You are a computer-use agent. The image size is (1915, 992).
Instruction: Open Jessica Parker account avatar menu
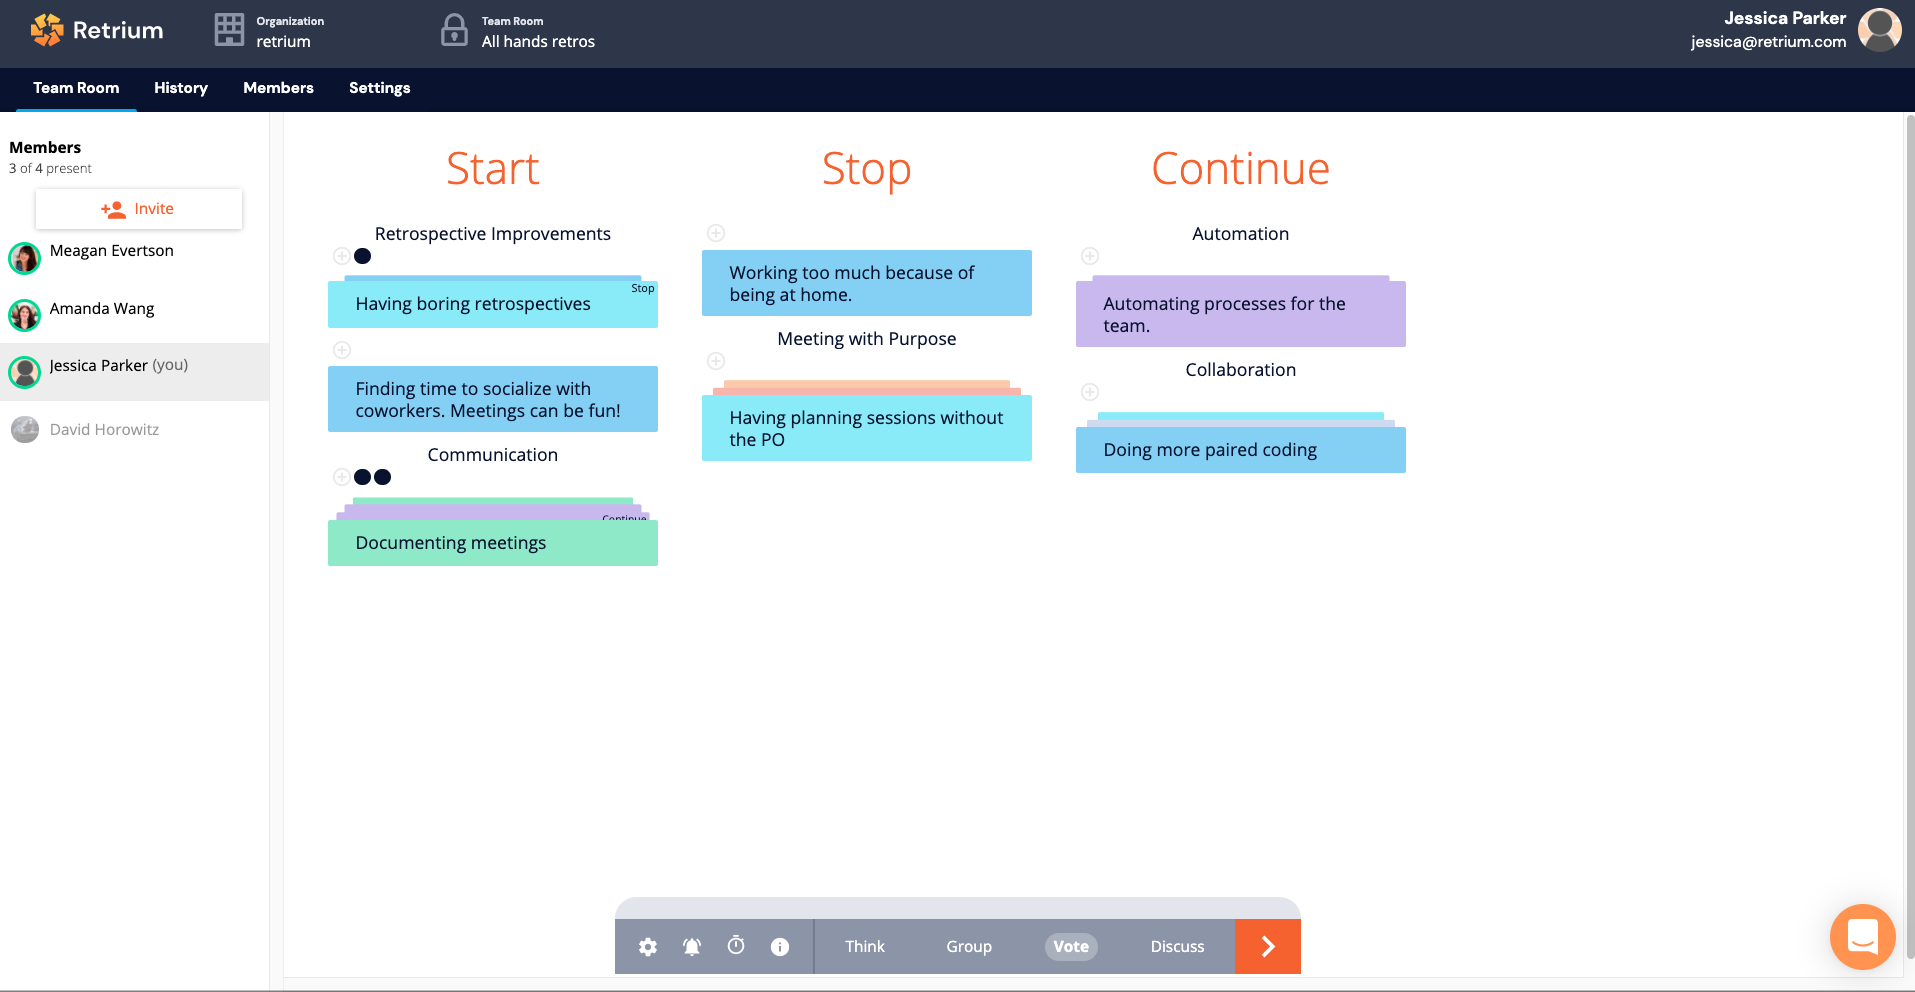[1879, 30]
